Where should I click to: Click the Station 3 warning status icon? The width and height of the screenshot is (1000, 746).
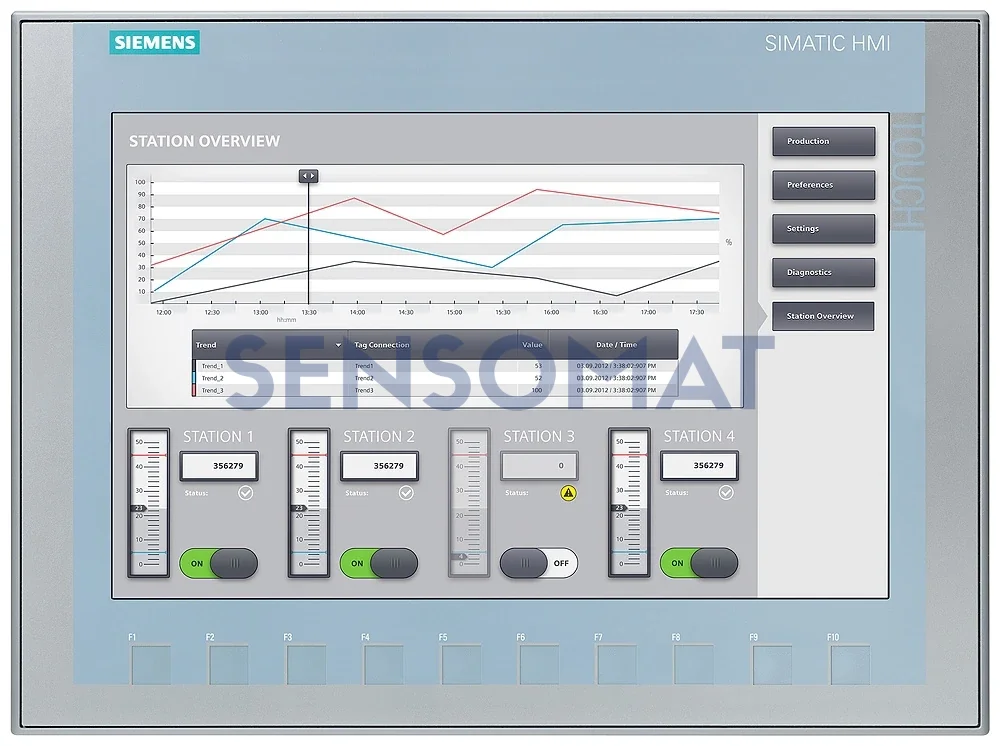(568, 493)
